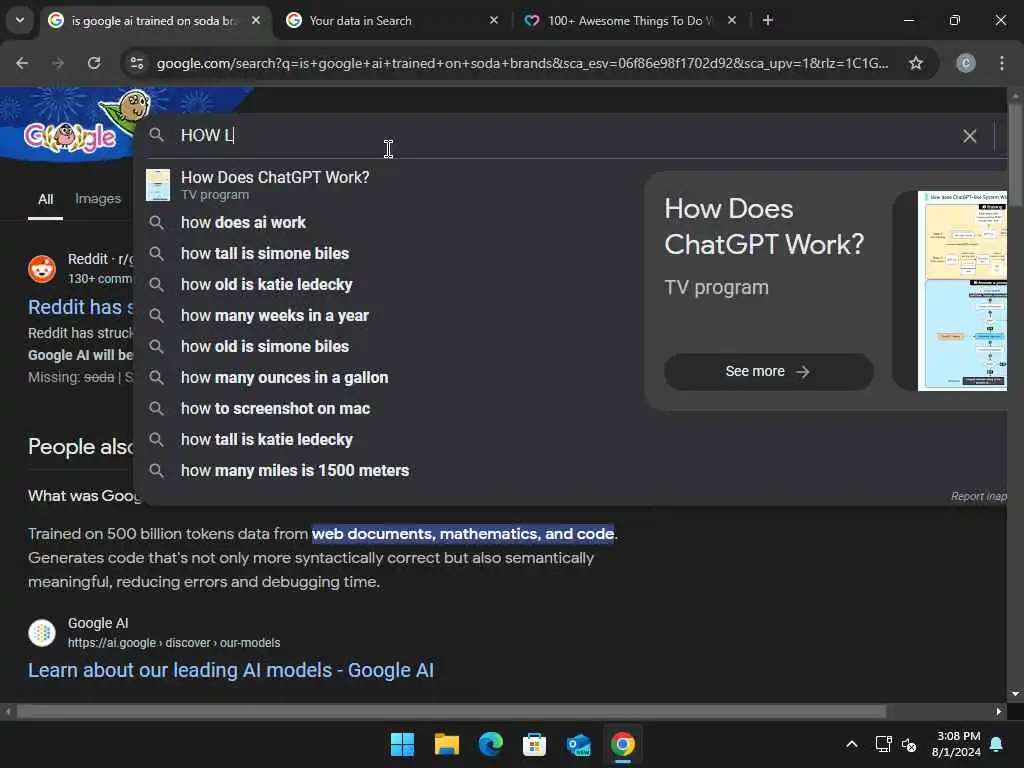Screen dimensions: 1024x768
Task: Click the Chrome taskbar icon
Action: (622, 744)
